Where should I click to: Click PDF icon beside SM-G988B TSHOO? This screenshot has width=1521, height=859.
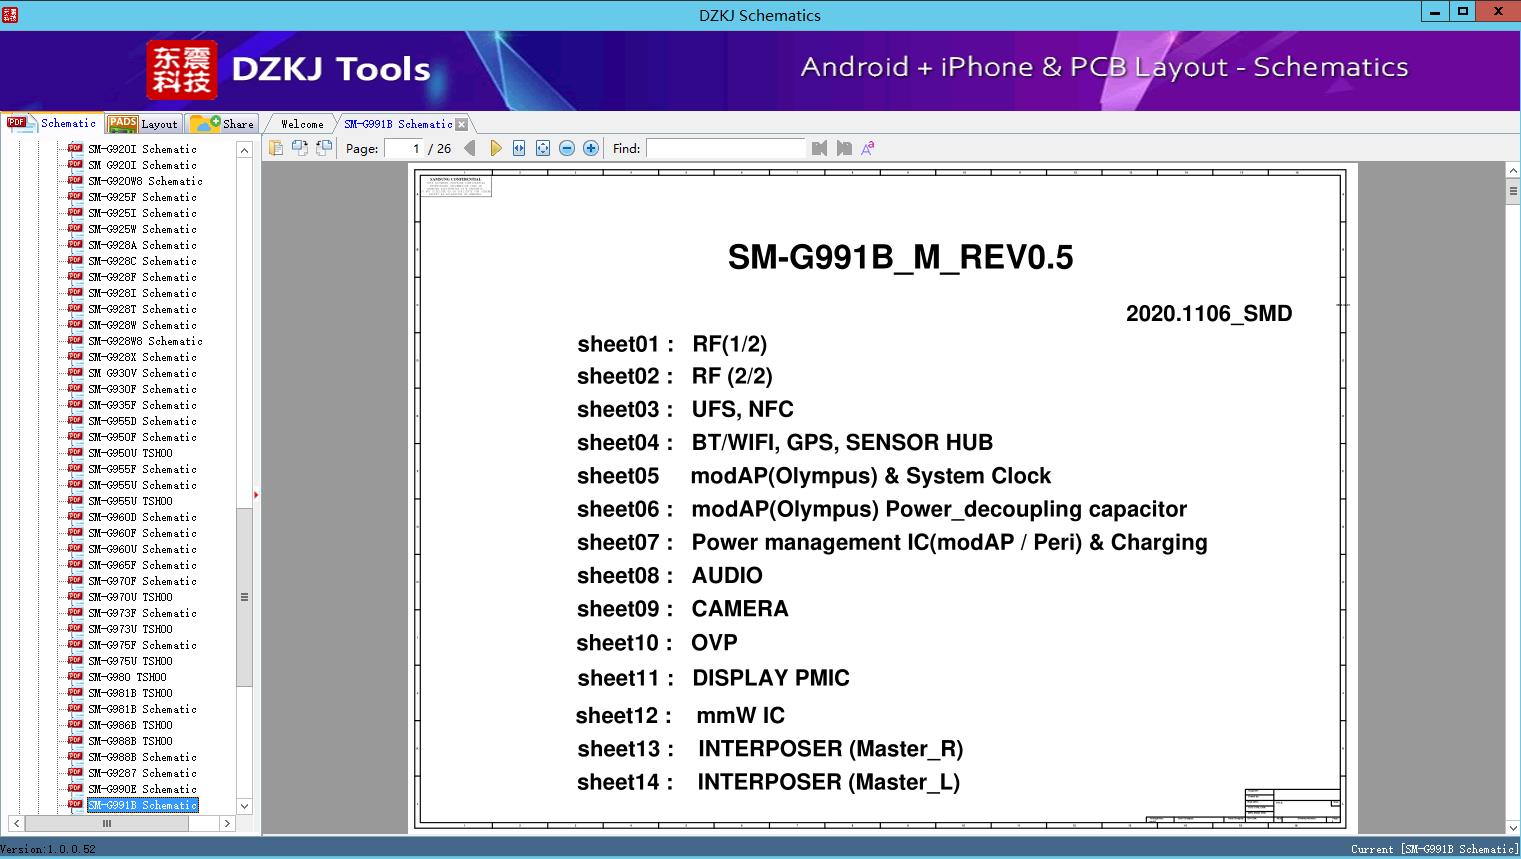[x=75, y=740]
